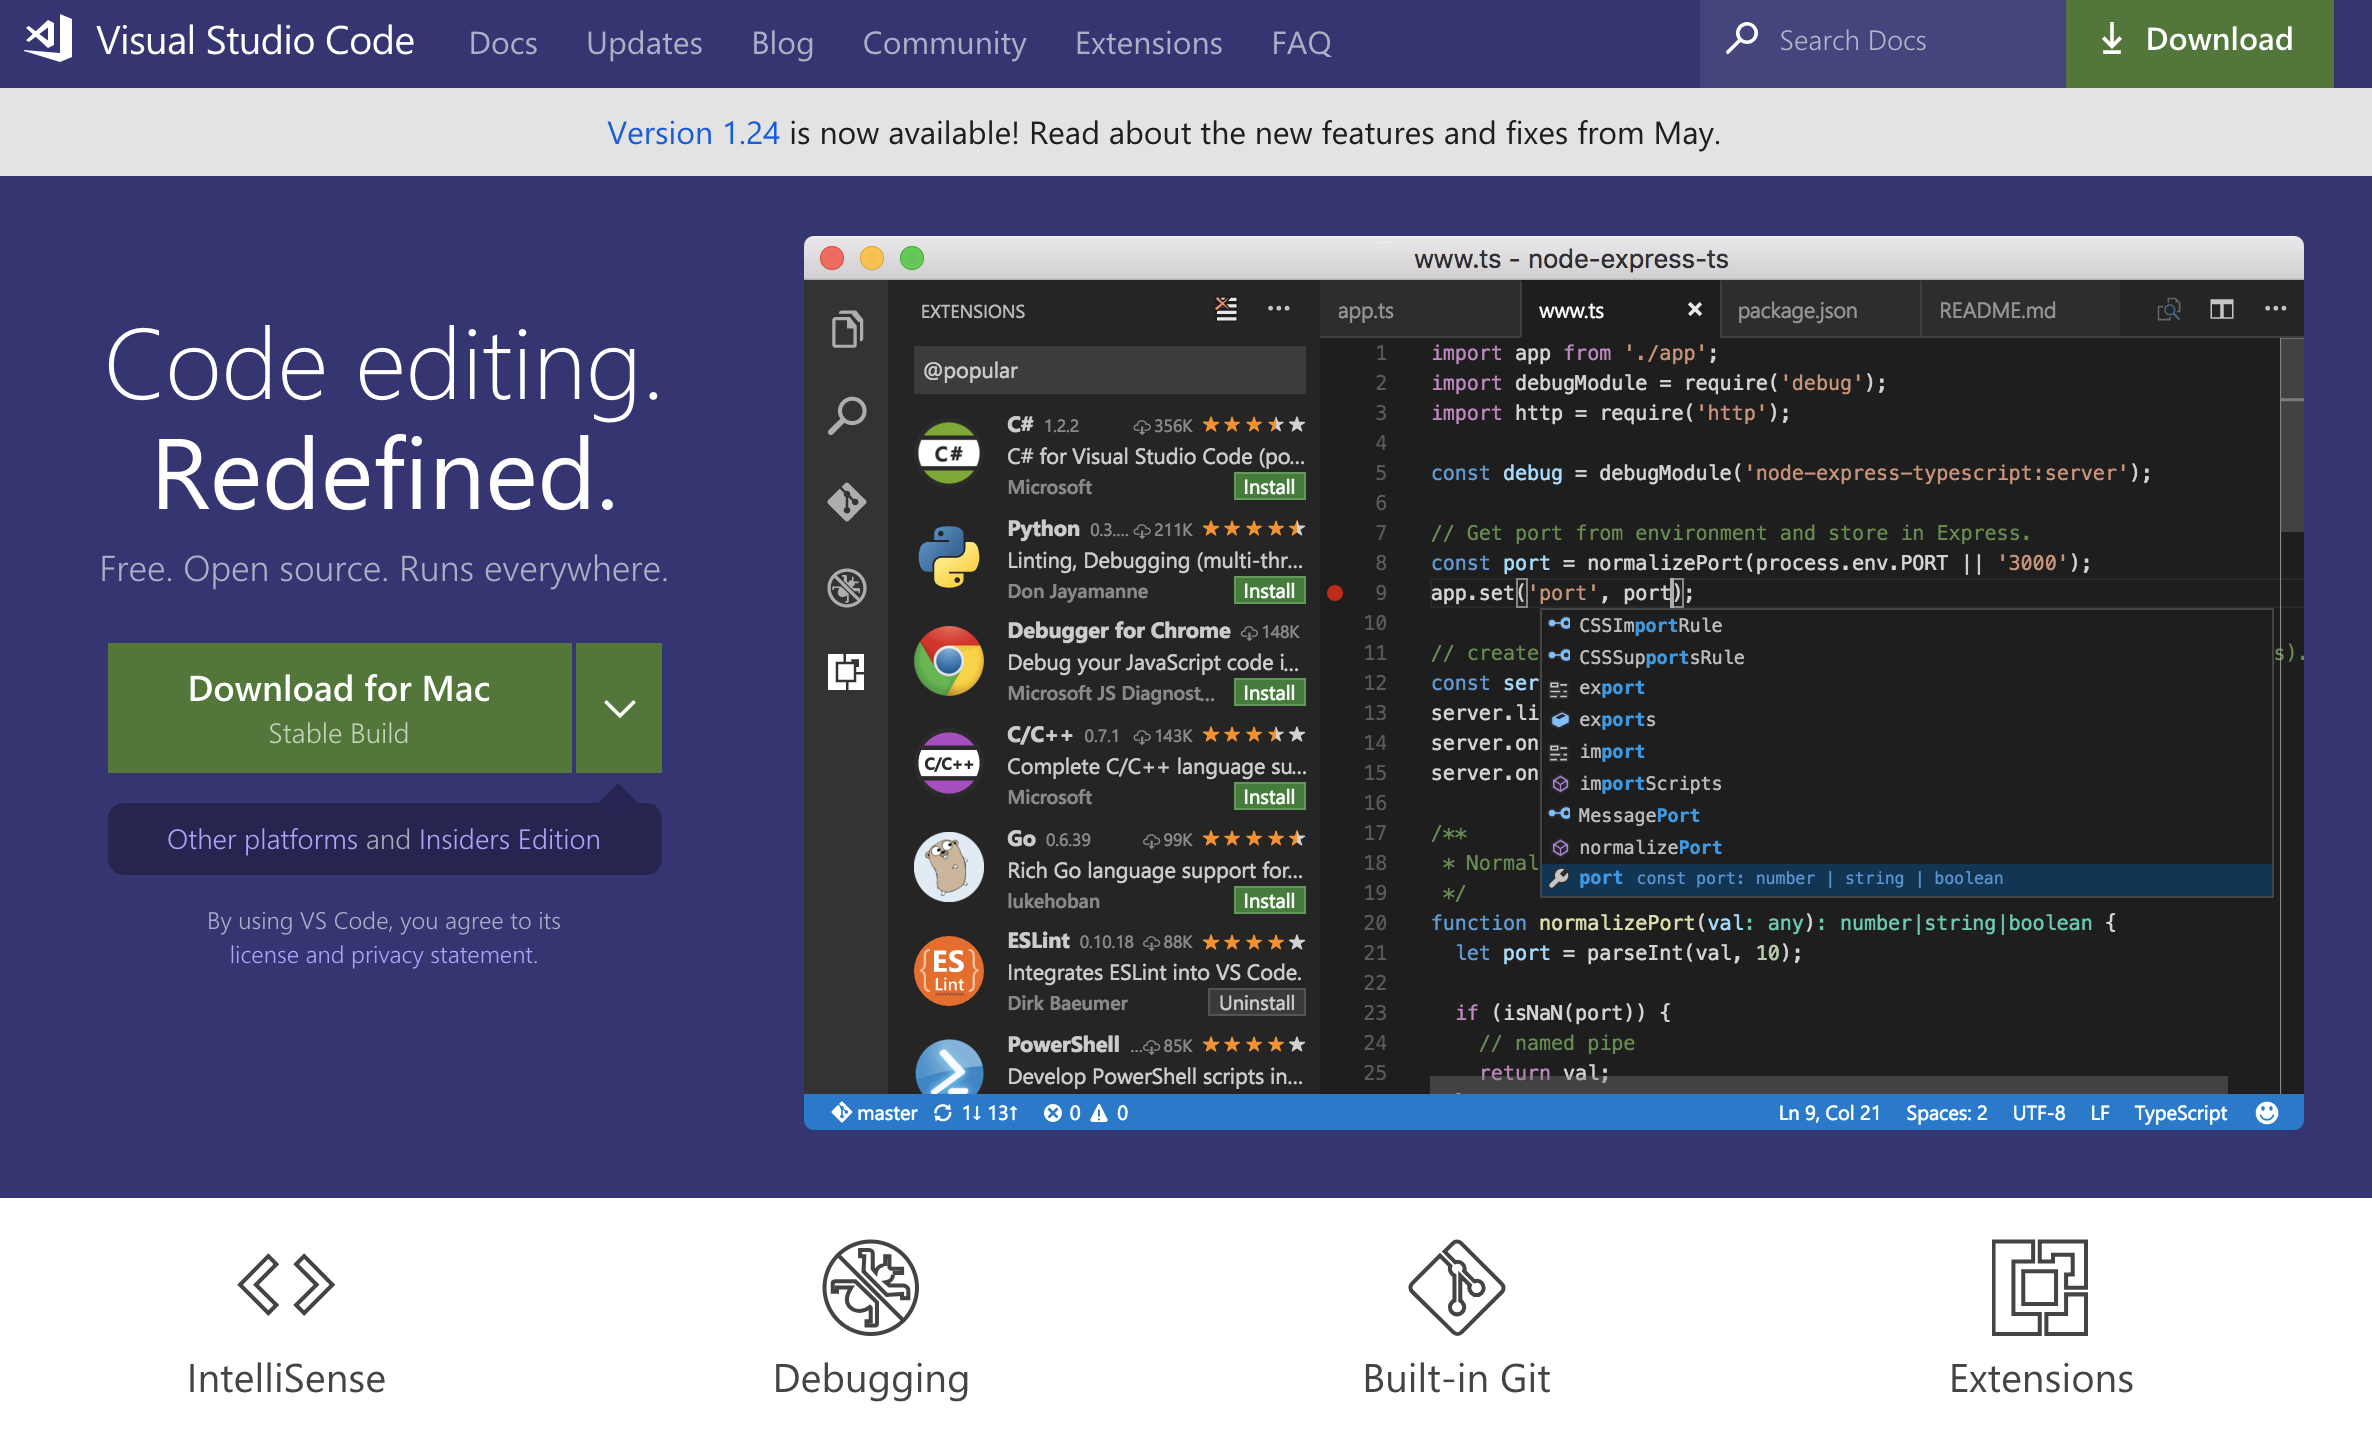This screenshot has width=2372, height=1440.
Task: Select the Debug icon in activity bar
Action: point(847,588)
